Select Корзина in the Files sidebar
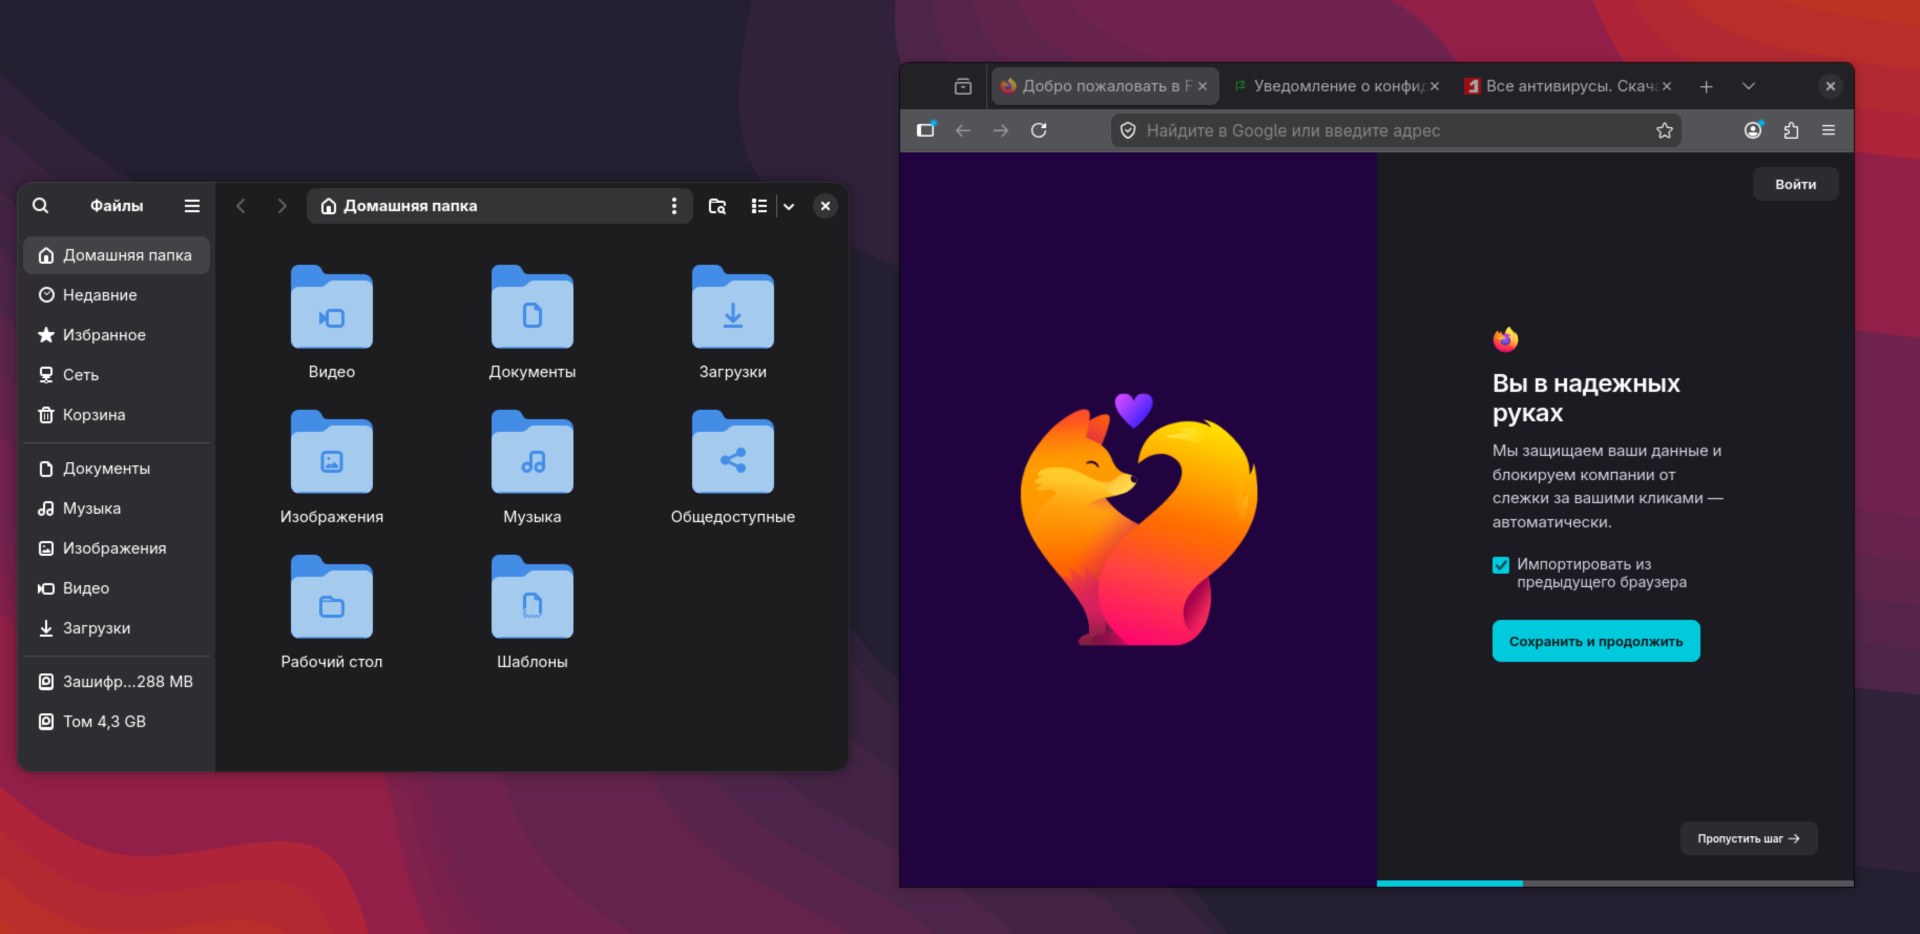Viewport: 1920px width, 934px height. (x=94, y=415)
